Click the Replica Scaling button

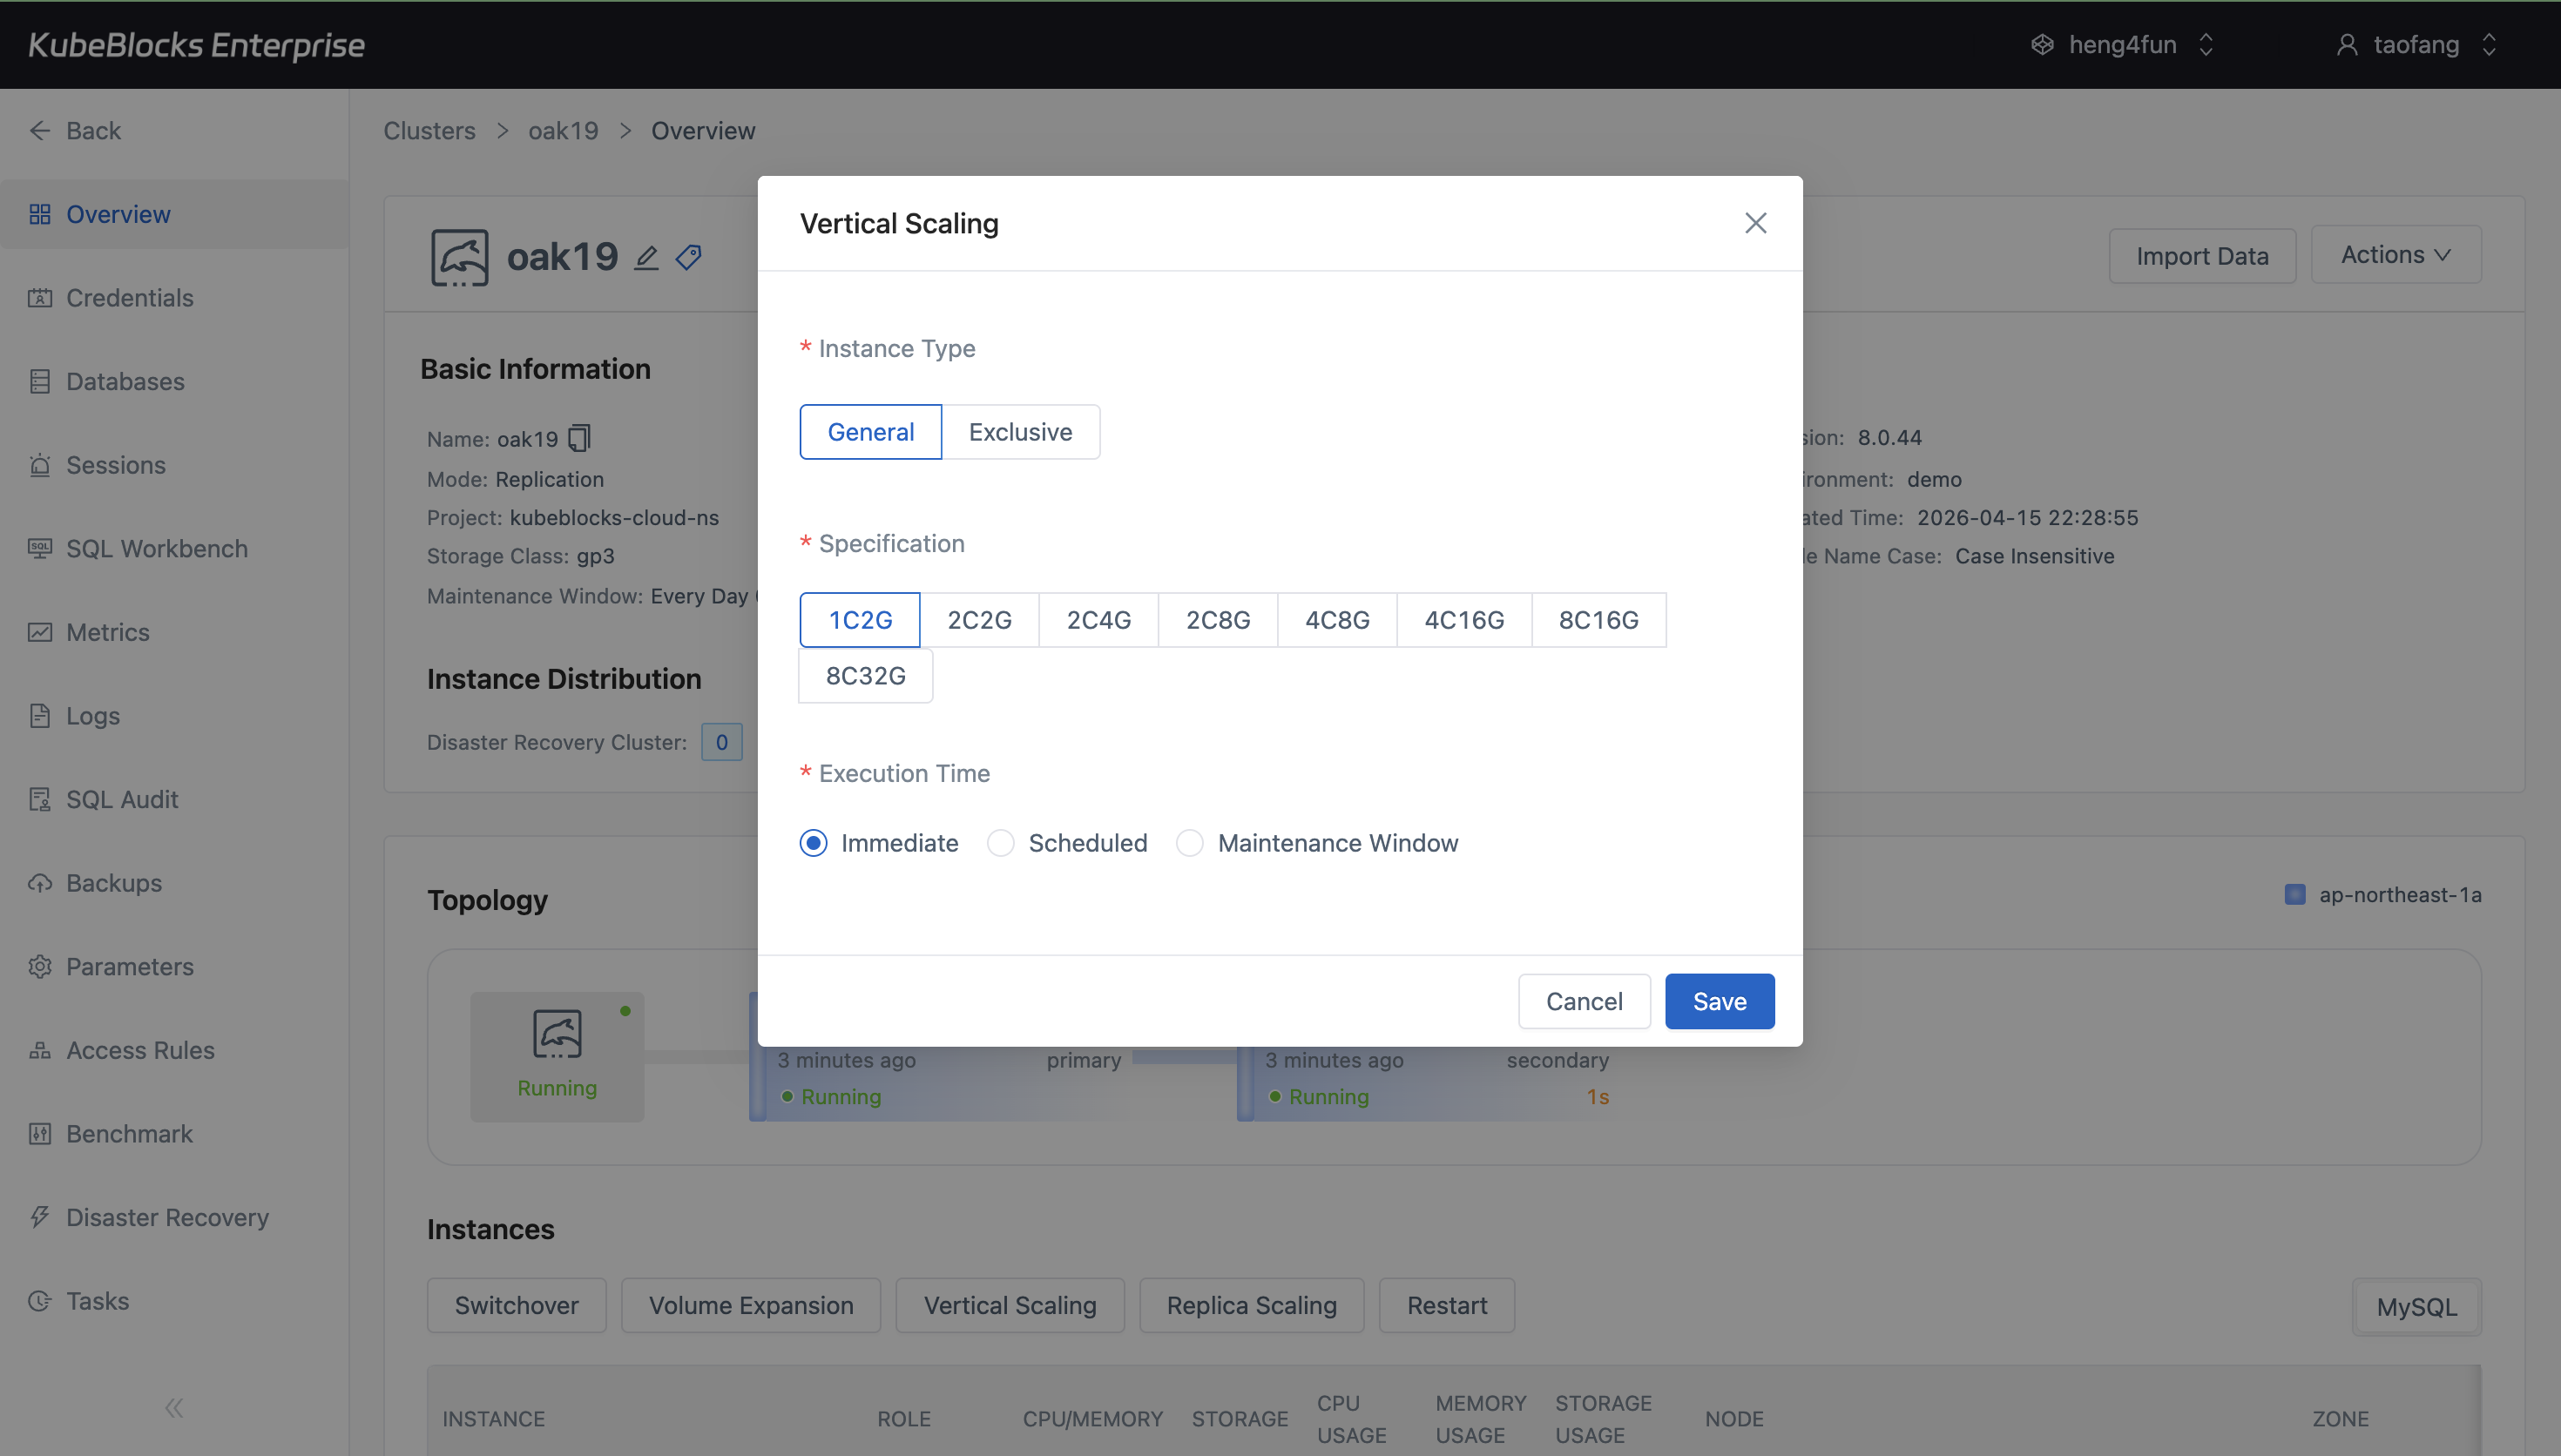pyautogui.click(x=1251, y=1305)
